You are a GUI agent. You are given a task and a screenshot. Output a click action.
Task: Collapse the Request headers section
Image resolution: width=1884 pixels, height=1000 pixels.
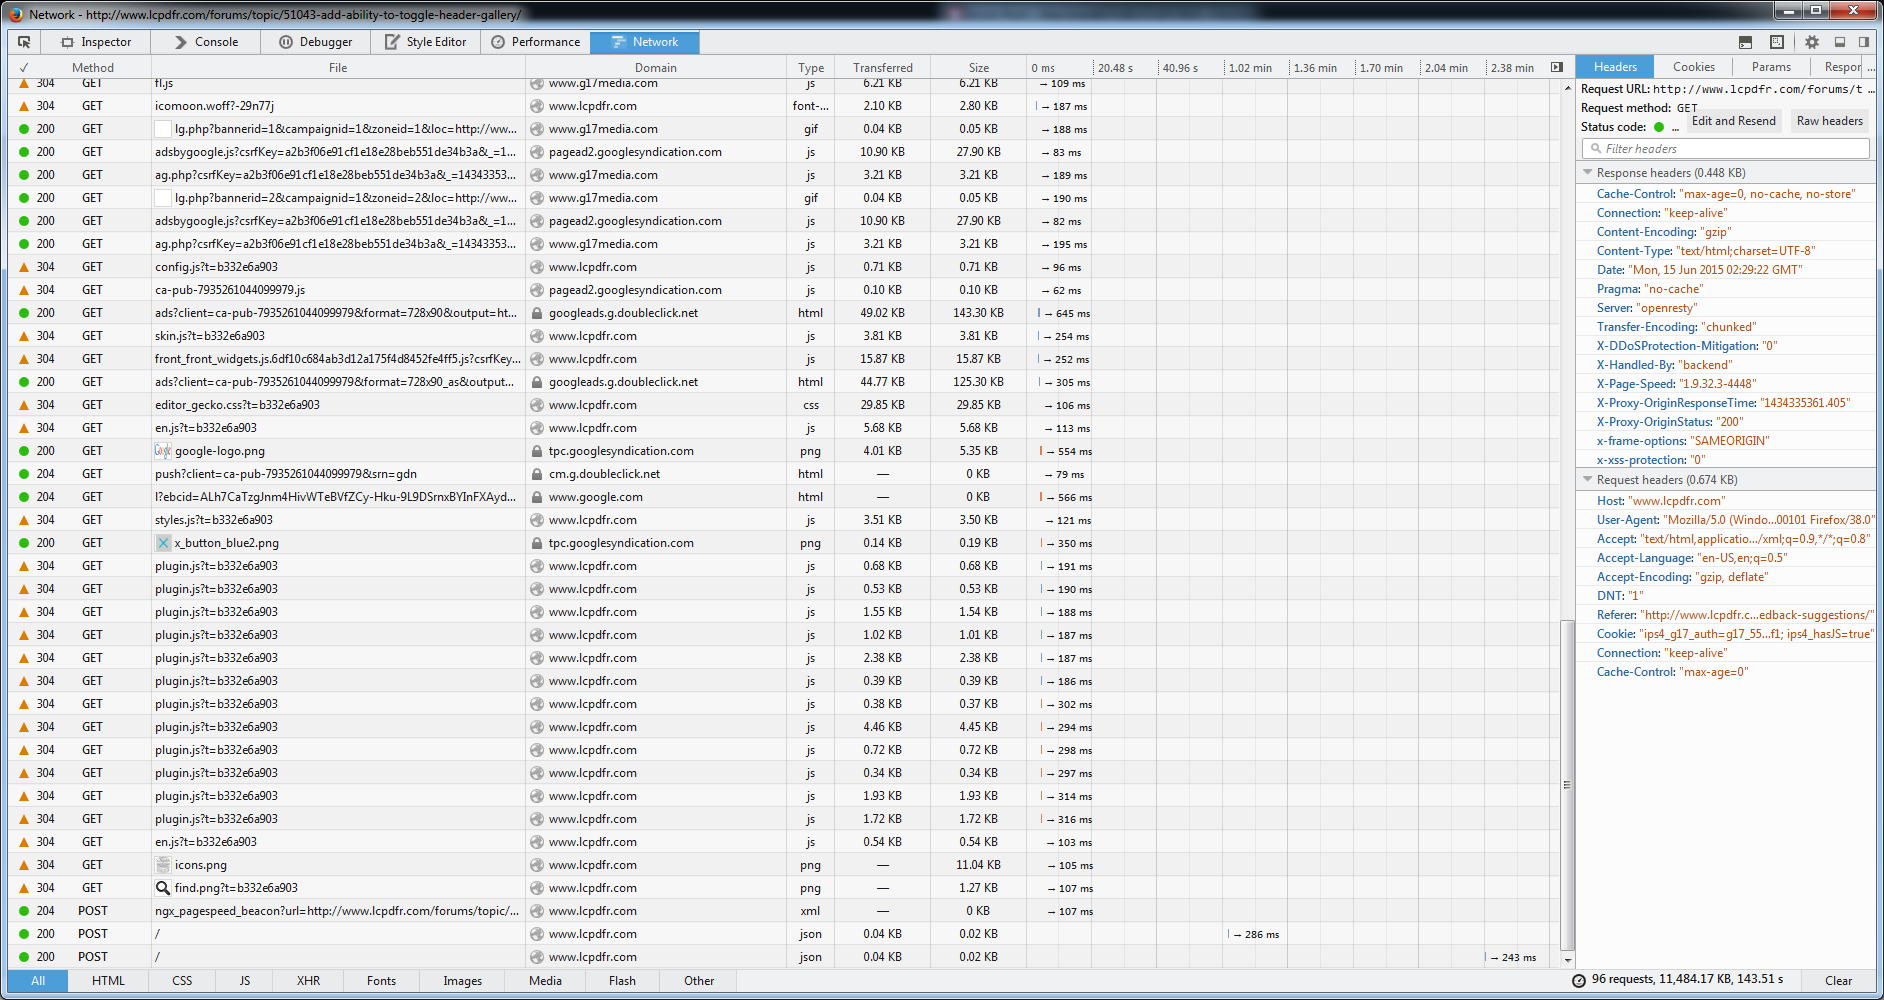tap(1587, 480)
